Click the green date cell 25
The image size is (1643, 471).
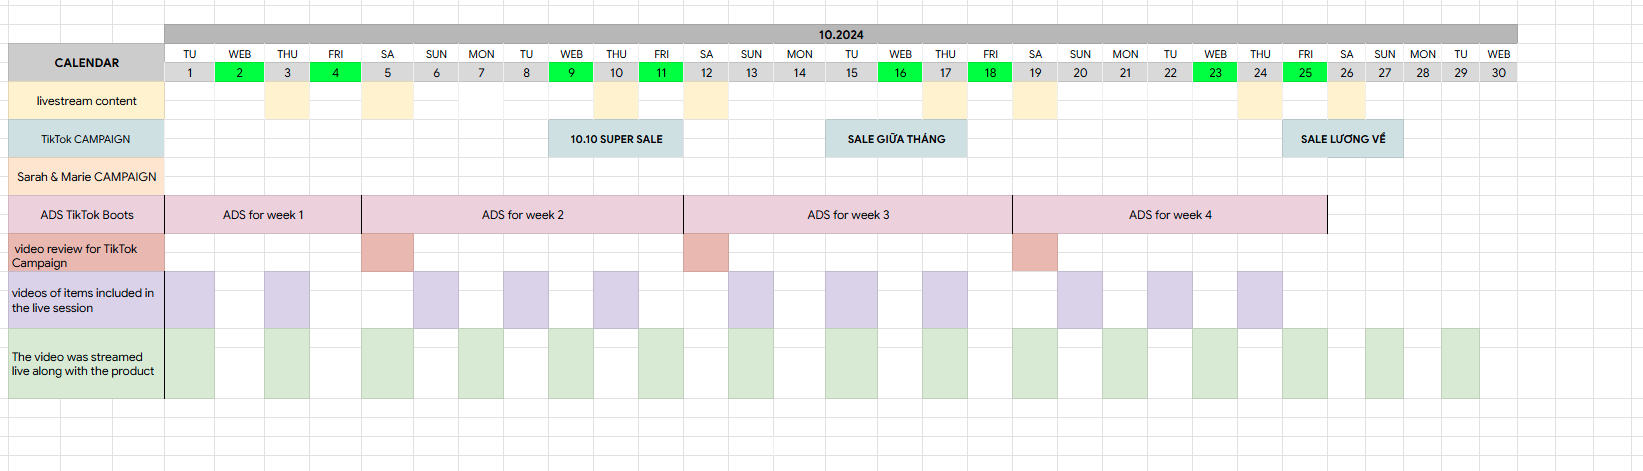tap(1305, 73)
